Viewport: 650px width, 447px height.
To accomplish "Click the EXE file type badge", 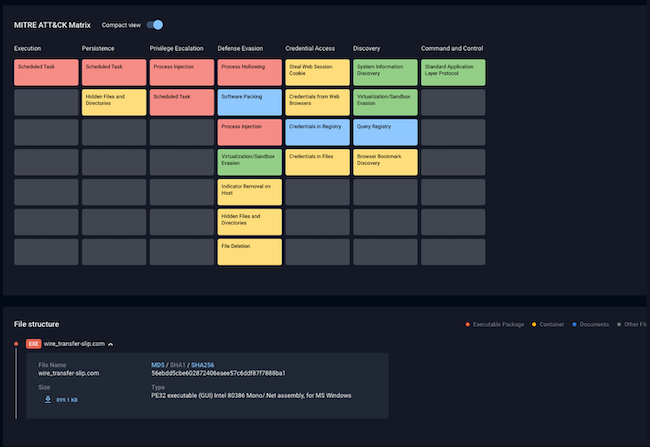I will [34, 344].
